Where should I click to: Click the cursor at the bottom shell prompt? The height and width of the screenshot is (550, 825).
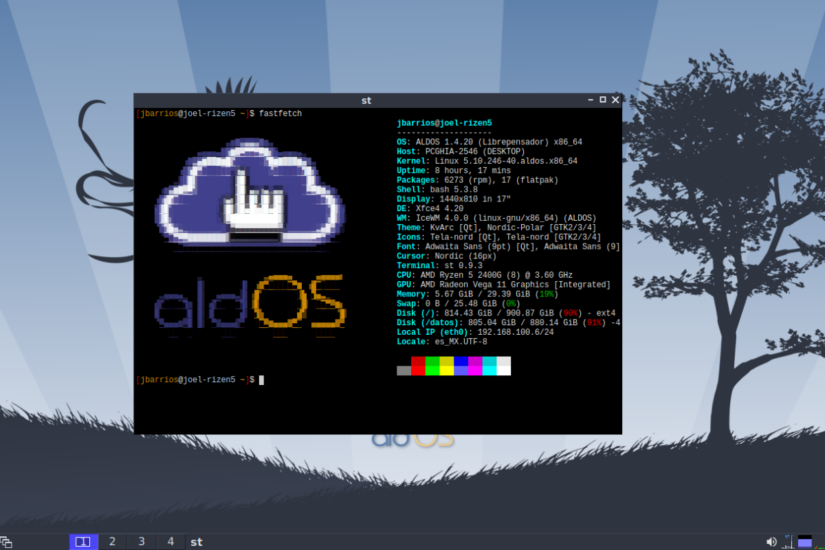pos(261,380)
